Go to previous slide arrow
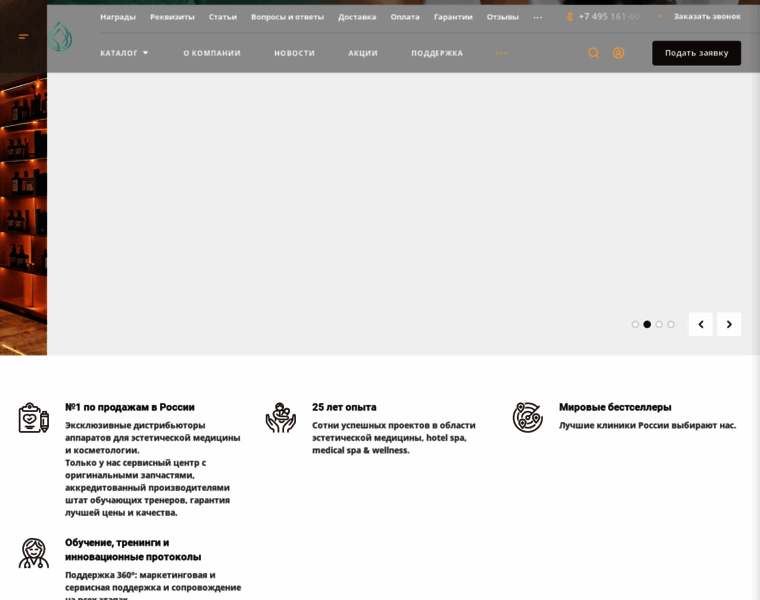This screenshot has height=600, width=760. [x=700, y=324]
